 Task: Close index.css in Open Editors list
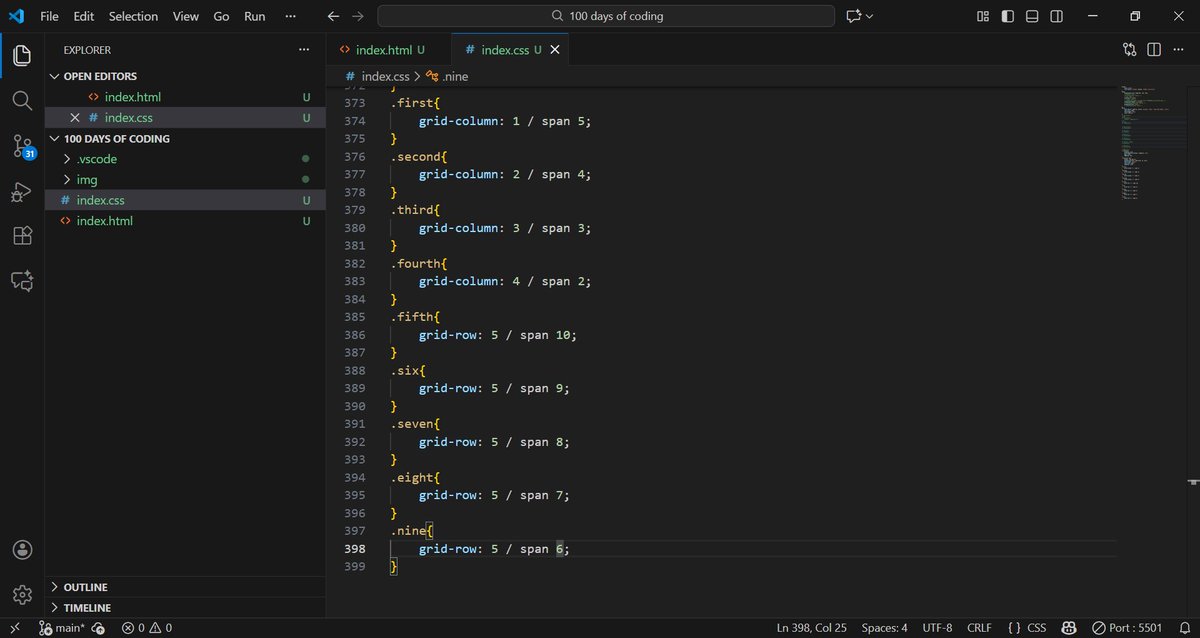coord(74,118)
